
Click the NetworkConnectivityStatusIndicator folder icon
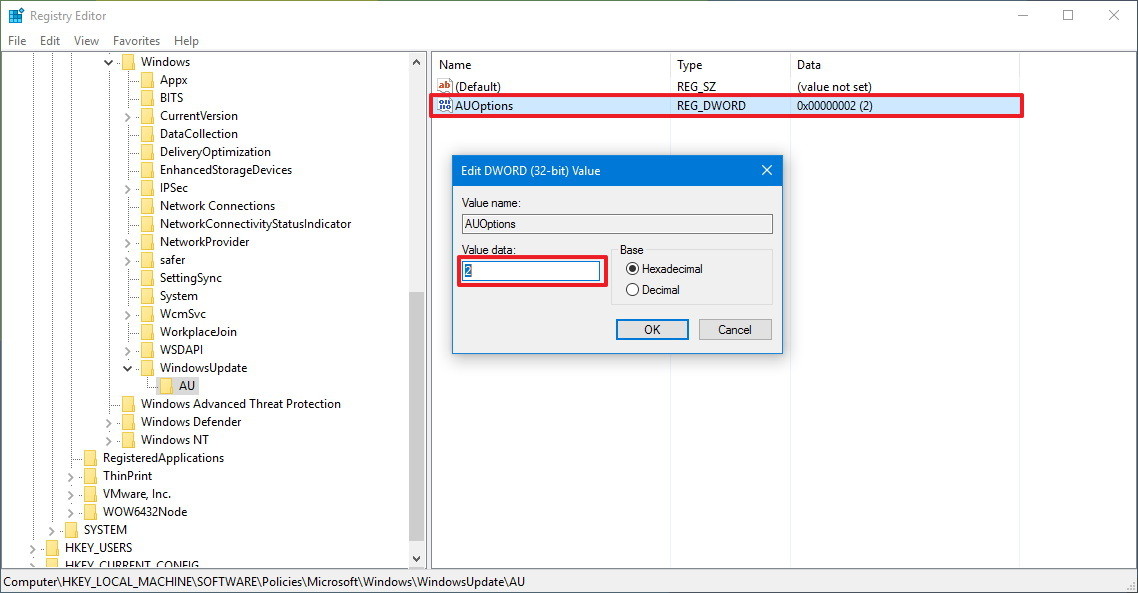tap(147, 224)
